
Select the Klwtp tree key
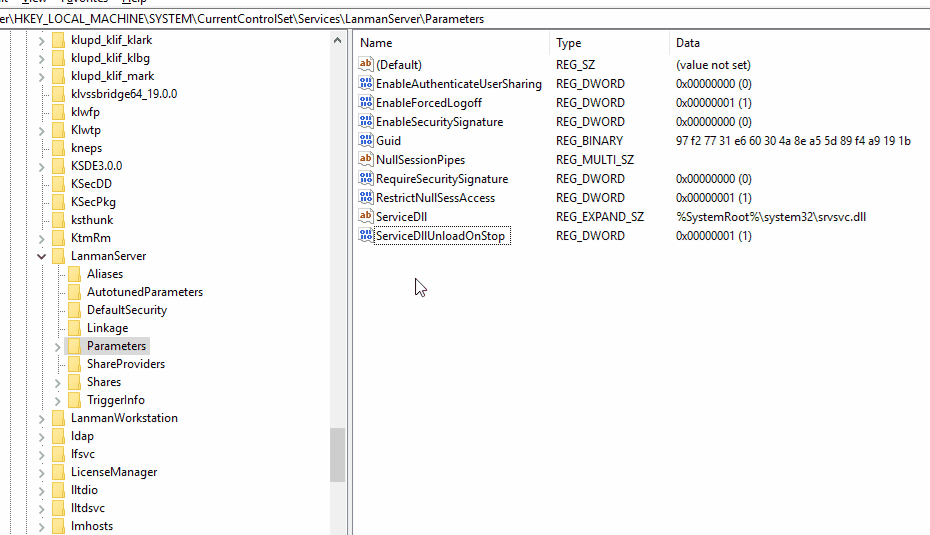86,130
